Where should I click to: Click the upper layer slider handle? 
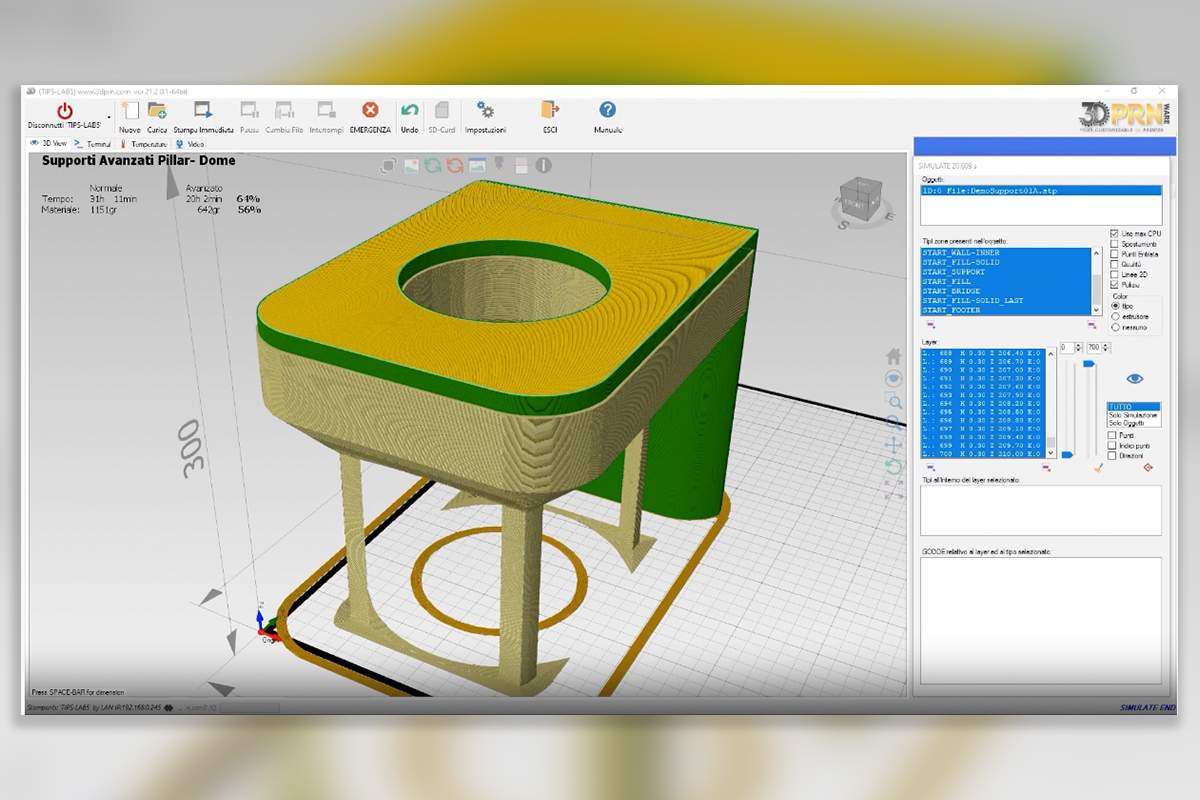[x=1089, y=363]
